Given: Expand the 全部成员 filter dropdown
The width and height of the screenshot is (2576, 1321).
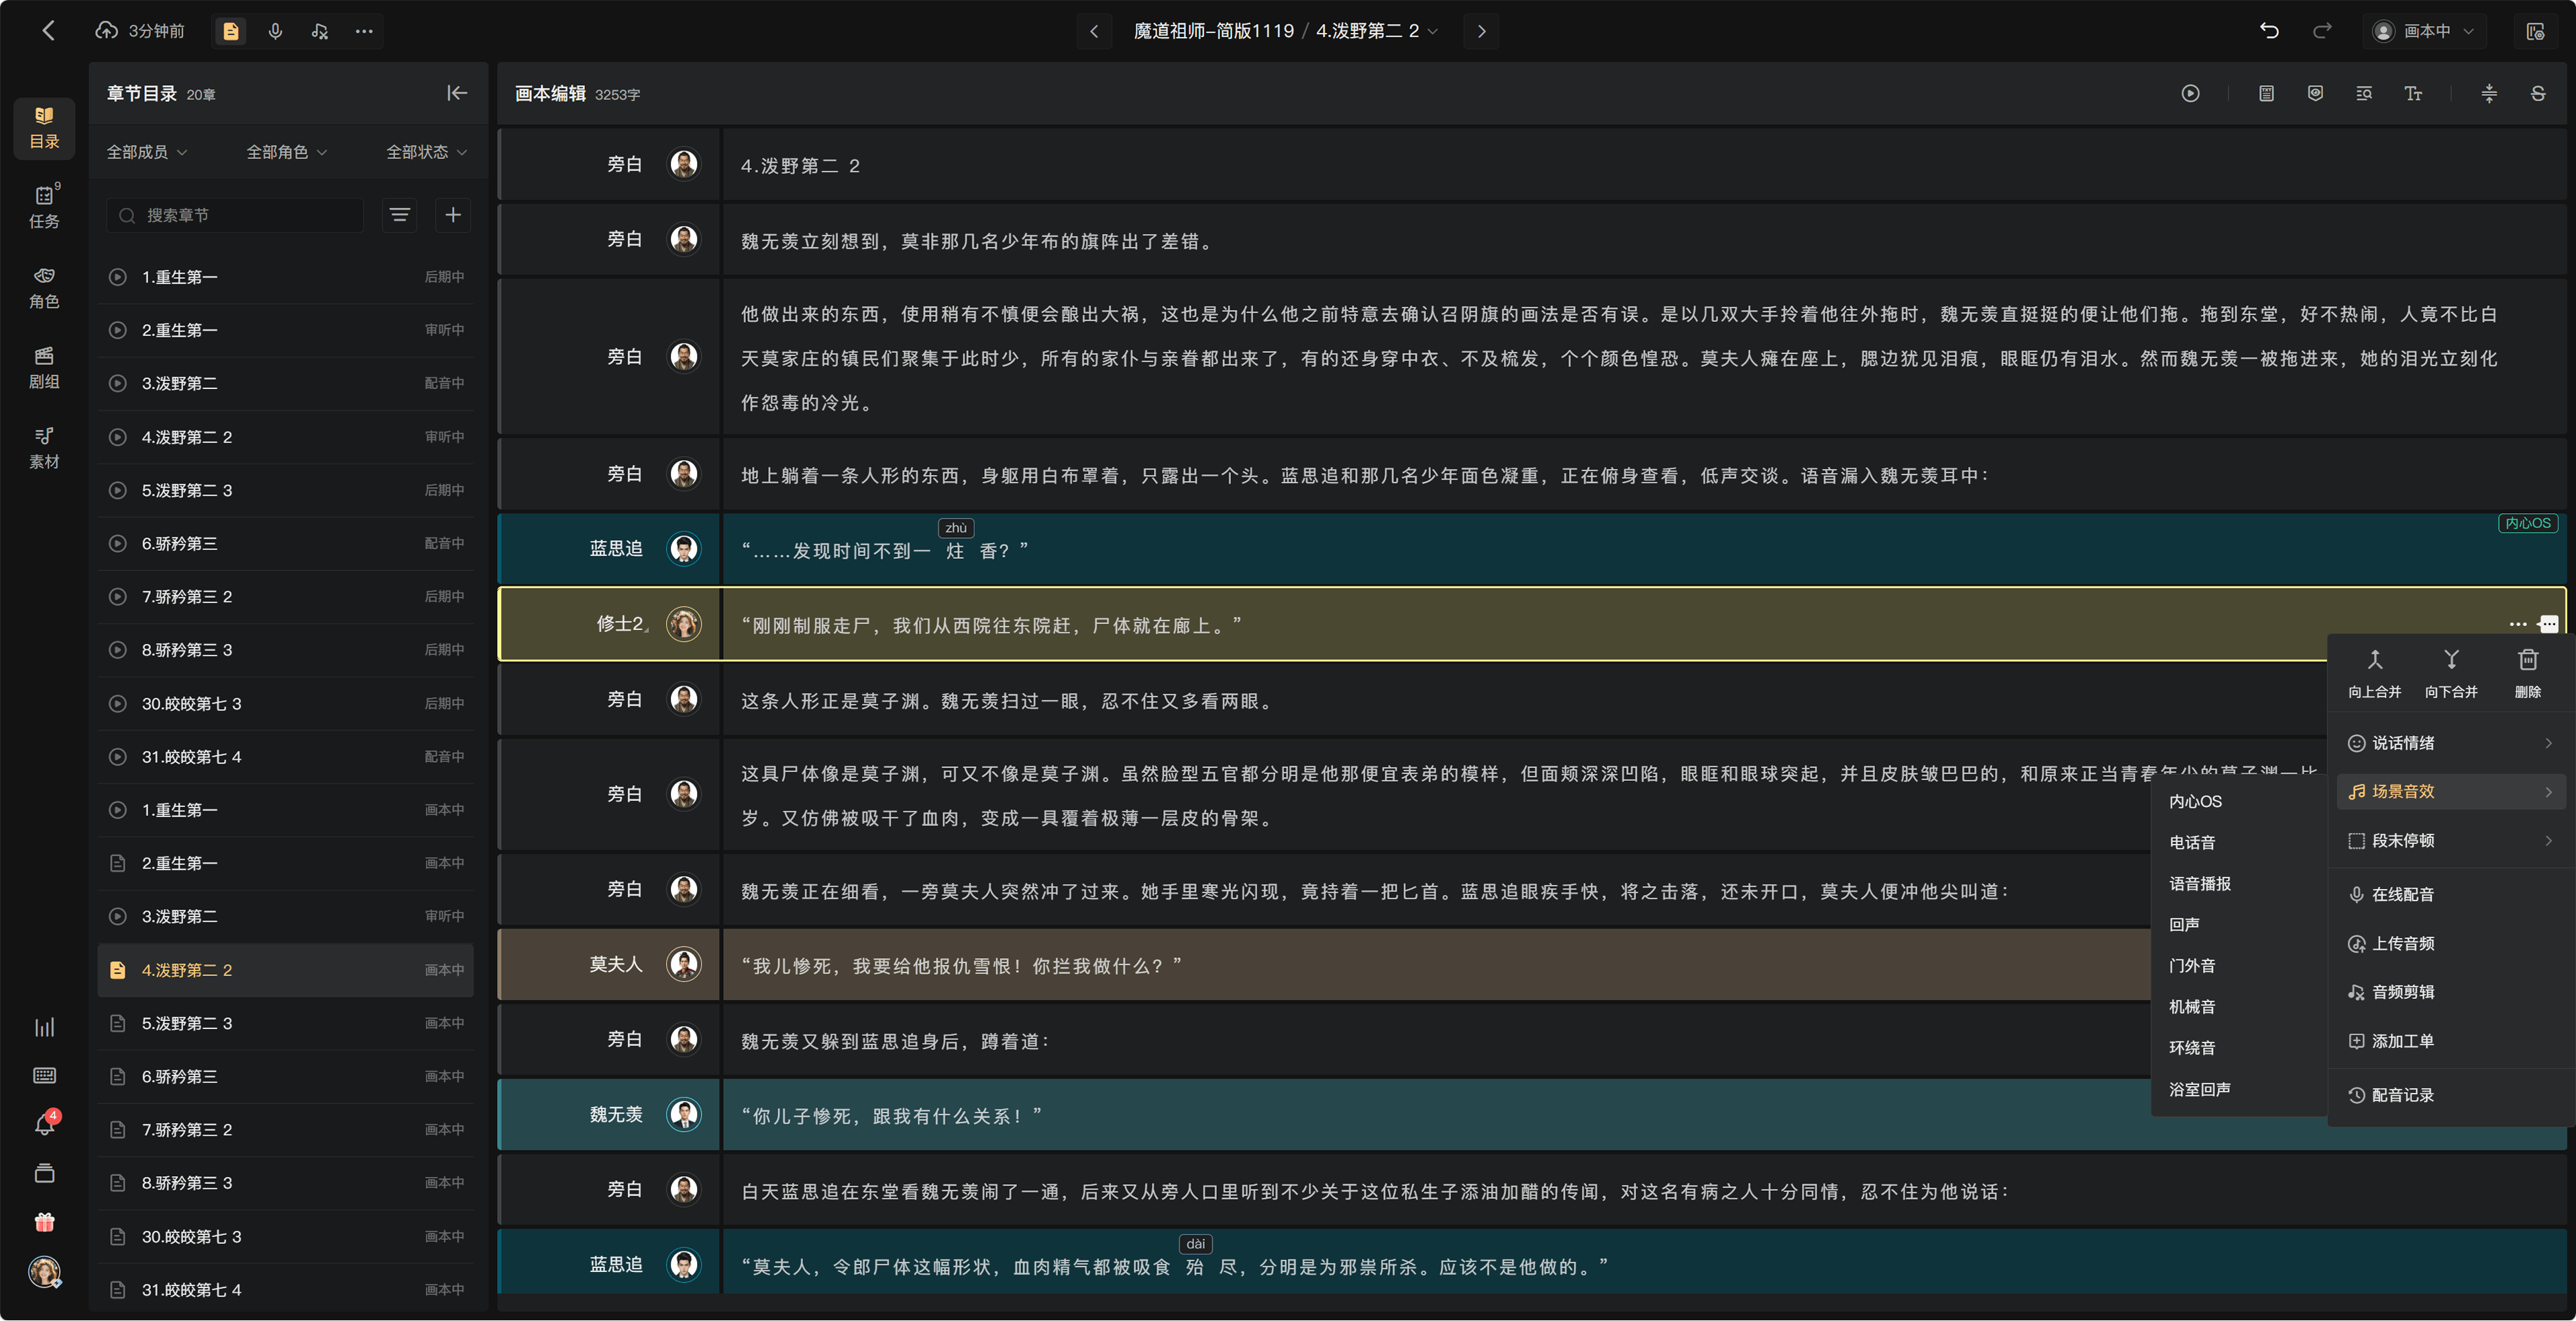Looking at the screenshot, I should click(x=147, y=152).
